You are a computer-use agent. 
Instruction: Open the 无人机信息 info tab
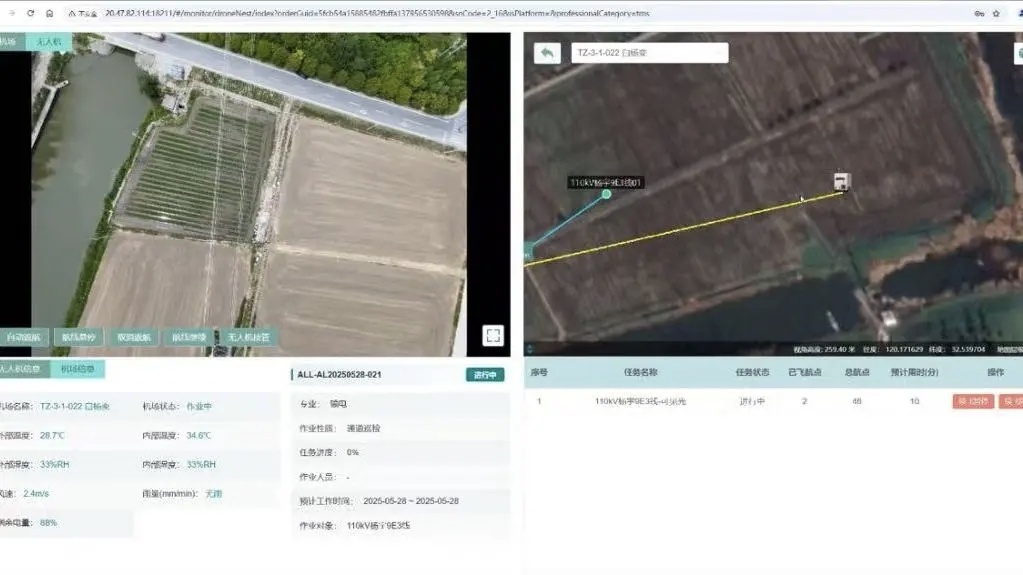(x=23, y=369)
